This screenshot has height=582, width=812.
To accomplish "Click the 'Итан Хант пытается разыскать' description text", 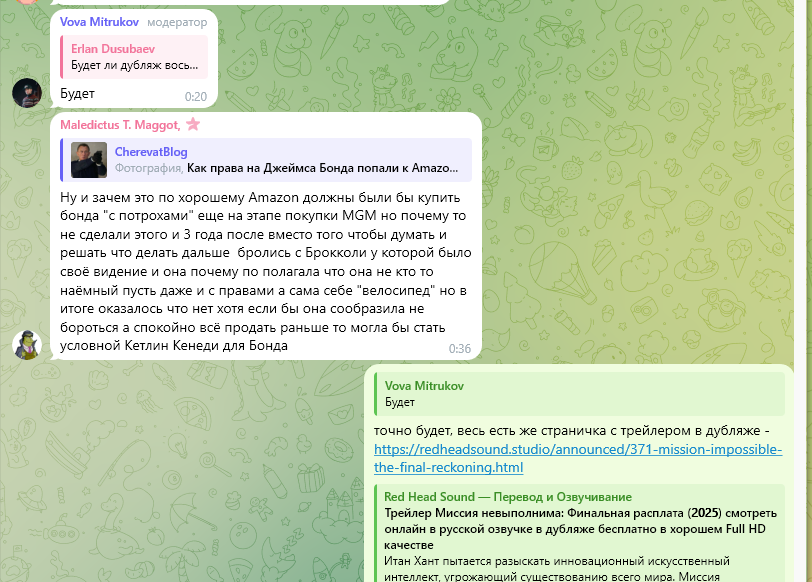I will (557, 568).
